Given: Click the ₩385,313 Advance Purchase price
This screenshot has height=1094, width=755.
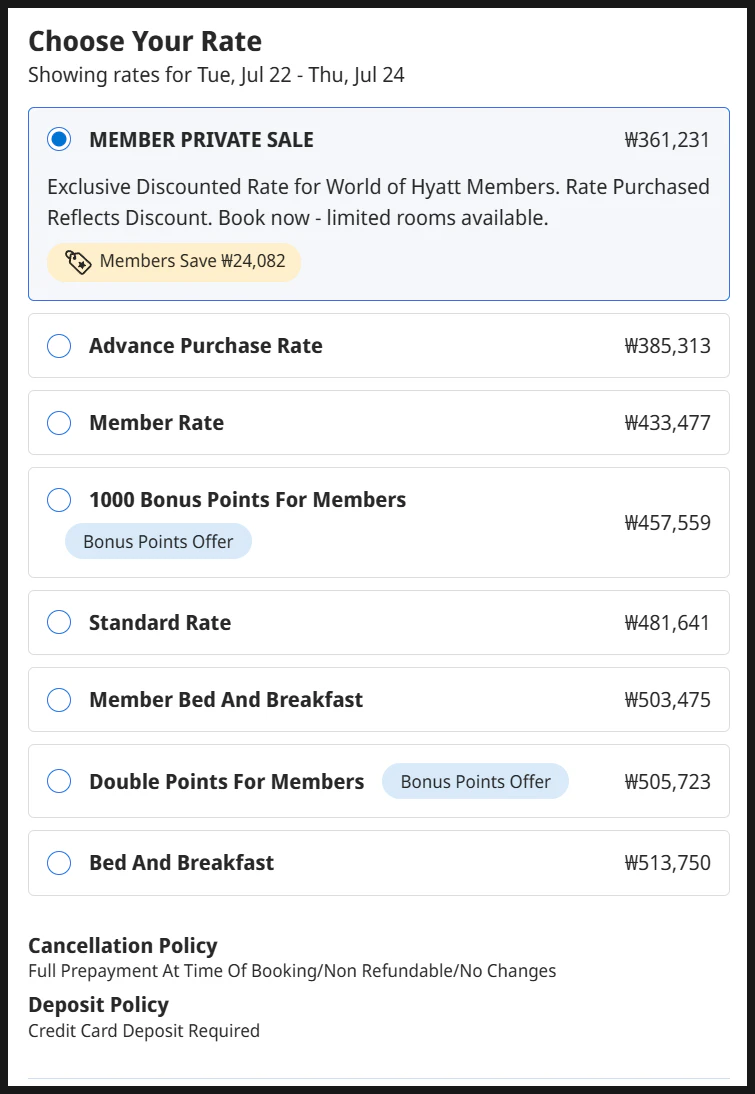Looking at the screenshot, I should (667, 345).
